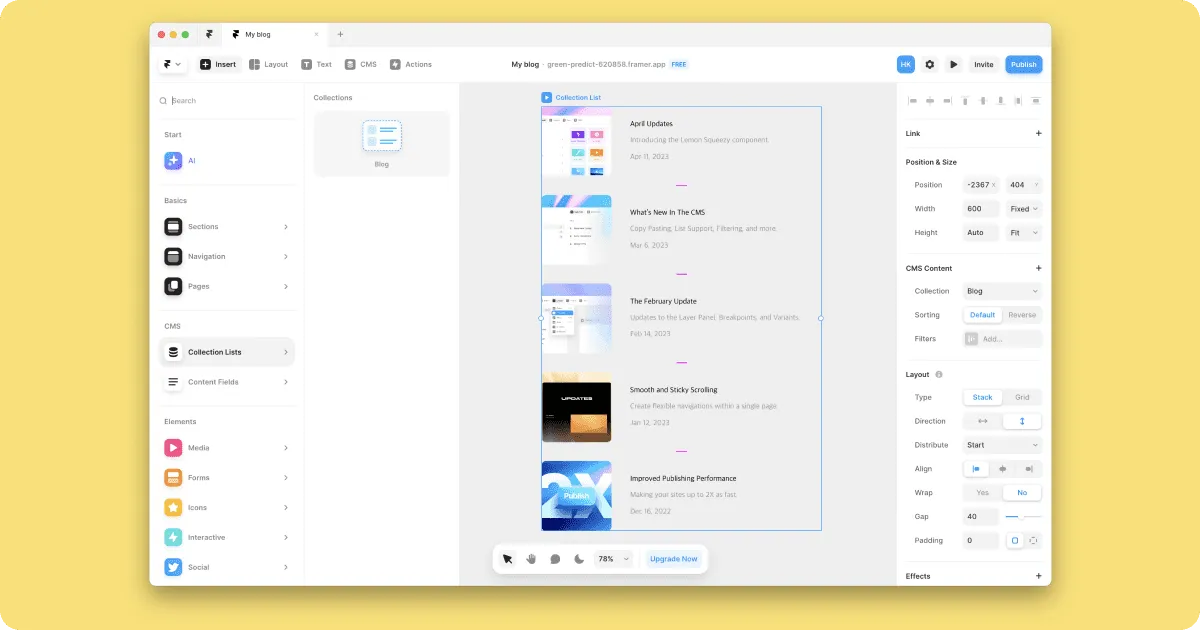Viewport: 1200px width, 630px height.
Task: Set layout Align to center
Action: pos(1003,469)
